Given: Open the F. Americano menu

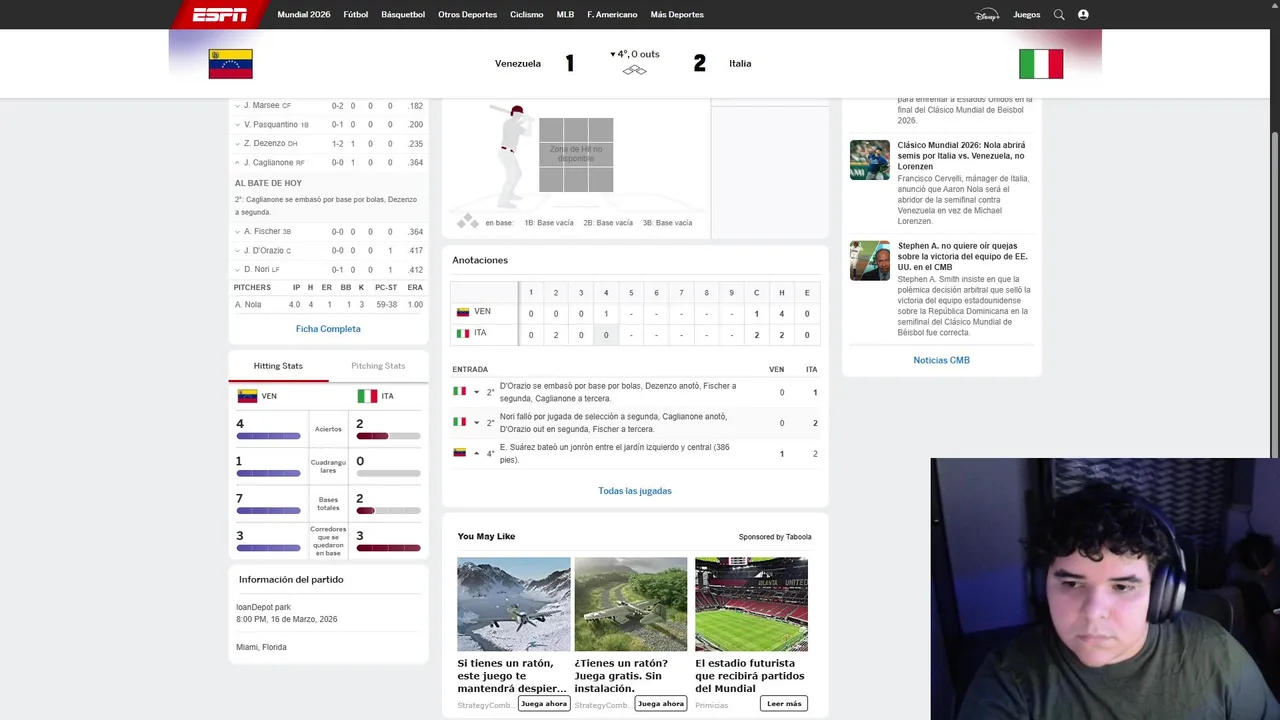Looking at the screenshot, I should (612, 15).
